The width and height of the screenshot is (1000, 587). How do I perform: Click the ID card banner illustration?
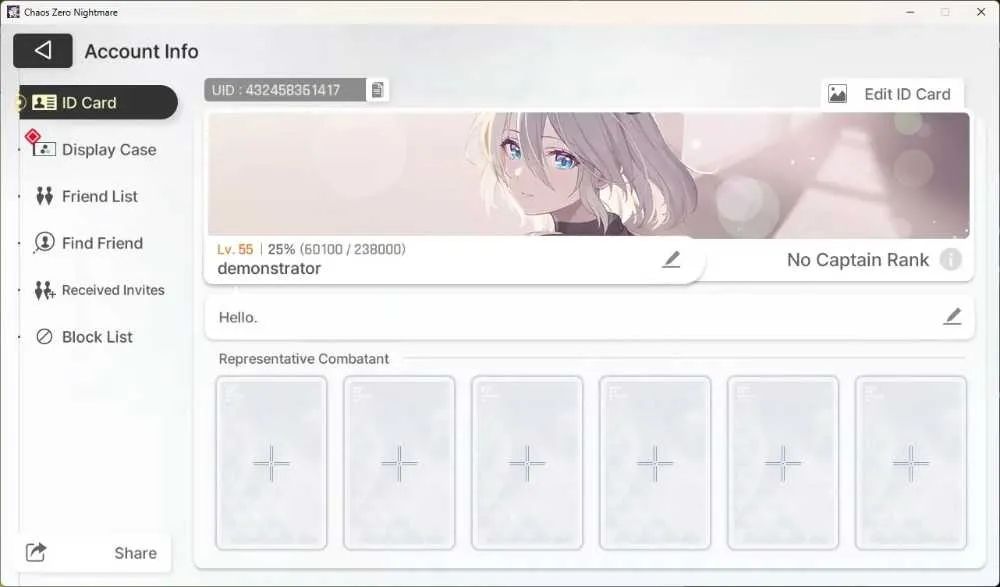[x=589, y=175]
